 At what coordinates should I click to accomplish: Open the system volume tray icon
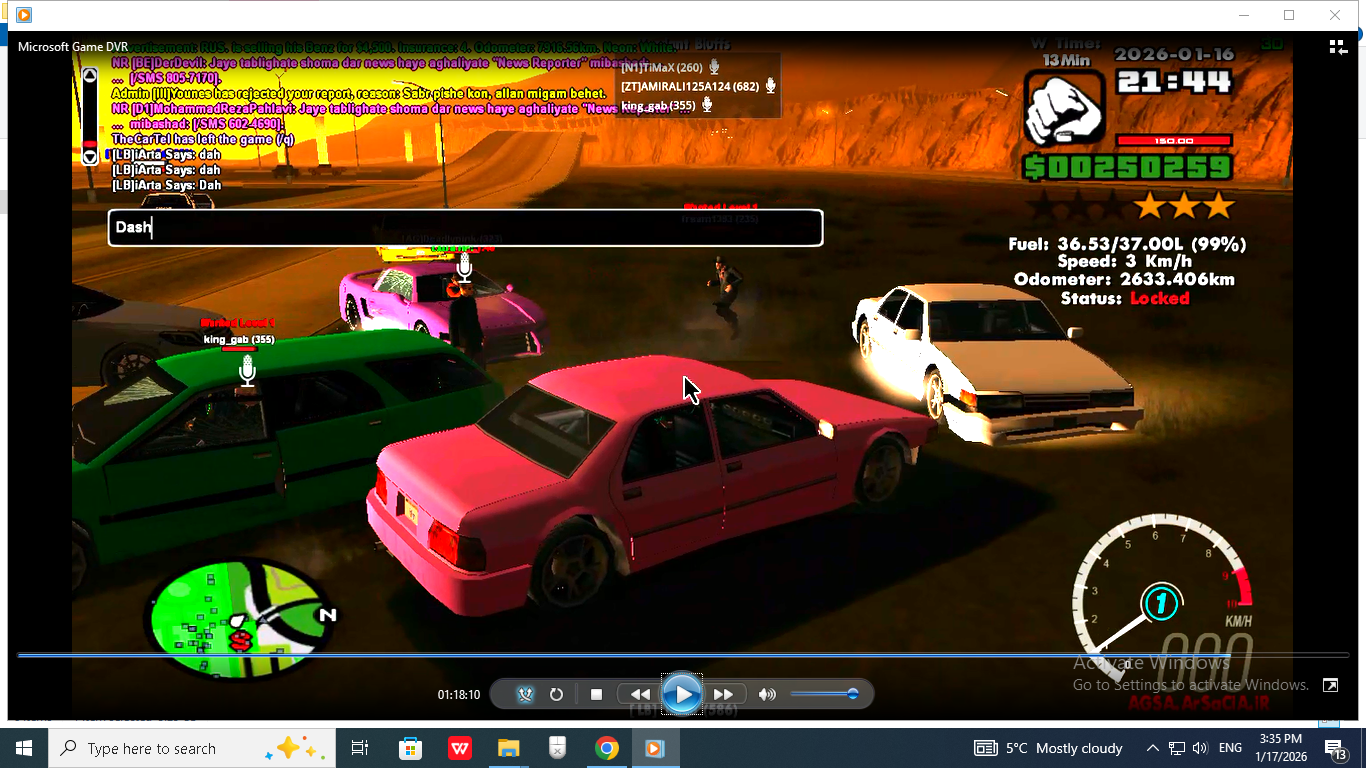click(x=1200, y=748)
